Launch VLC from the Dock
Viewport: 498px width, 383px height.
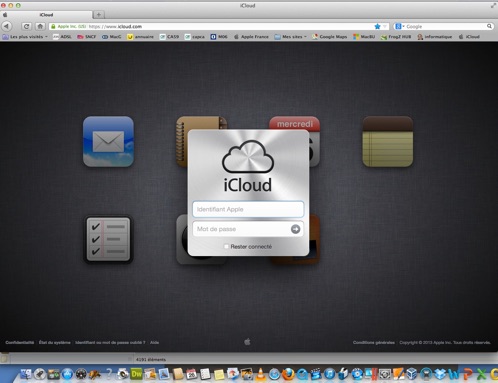point(261,374)
